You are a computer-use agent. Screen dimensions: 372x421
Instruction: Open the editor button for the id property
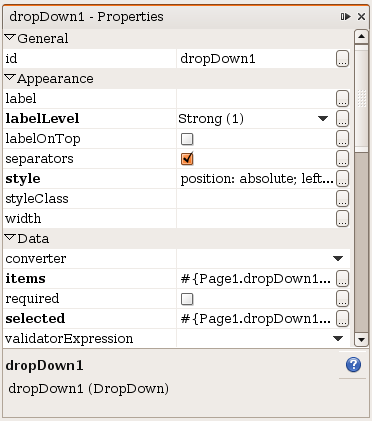(342, 59)
